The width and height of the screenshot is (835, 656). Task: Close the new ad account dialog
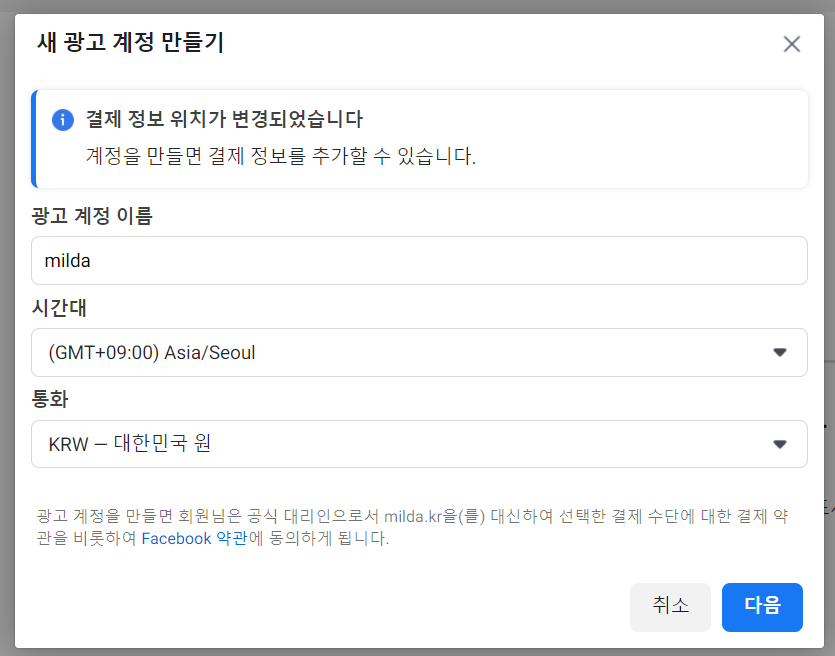(x=792, y=44)
